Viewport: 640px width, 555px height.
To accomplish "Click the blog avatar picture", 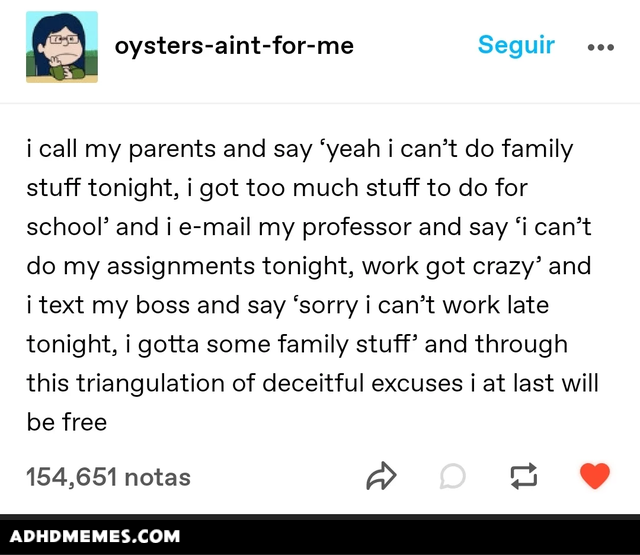I will point(62,46).
